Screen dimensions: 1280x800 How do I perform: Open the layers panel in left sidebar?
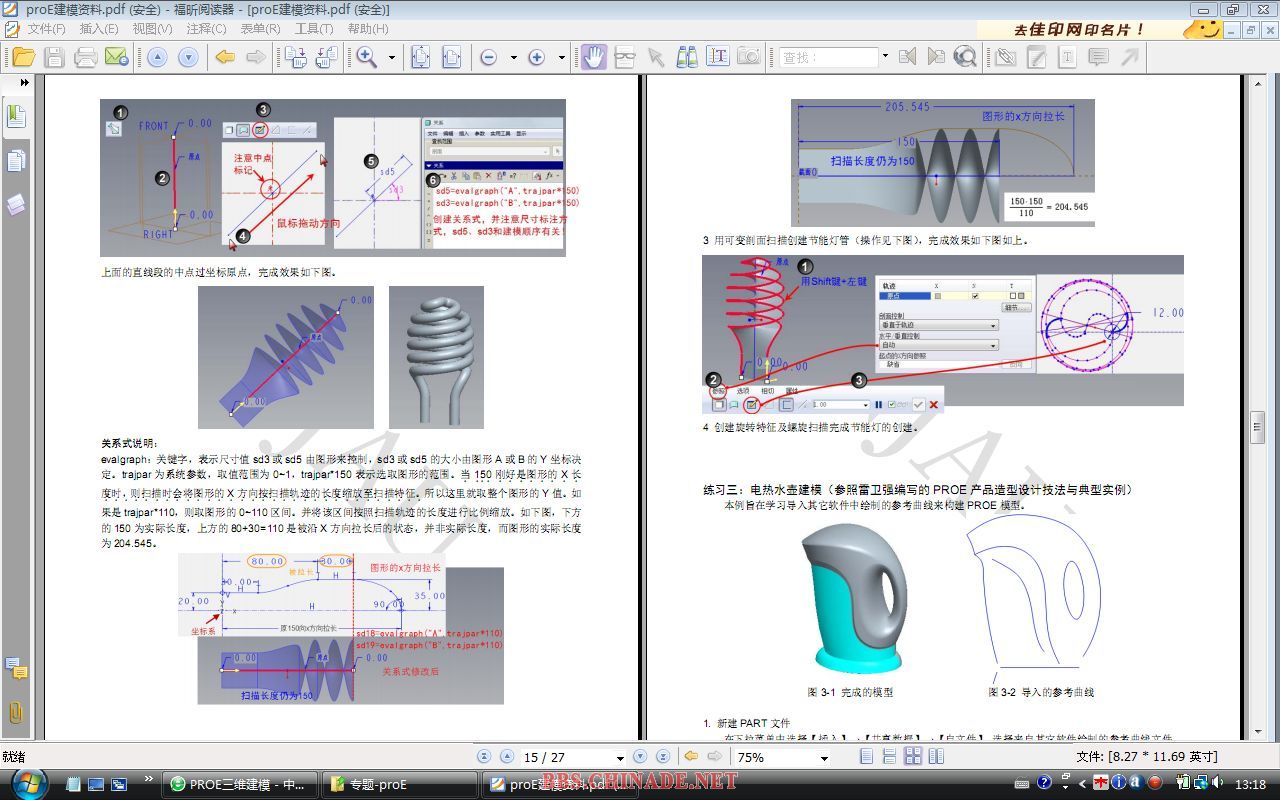tap(16, 205)
